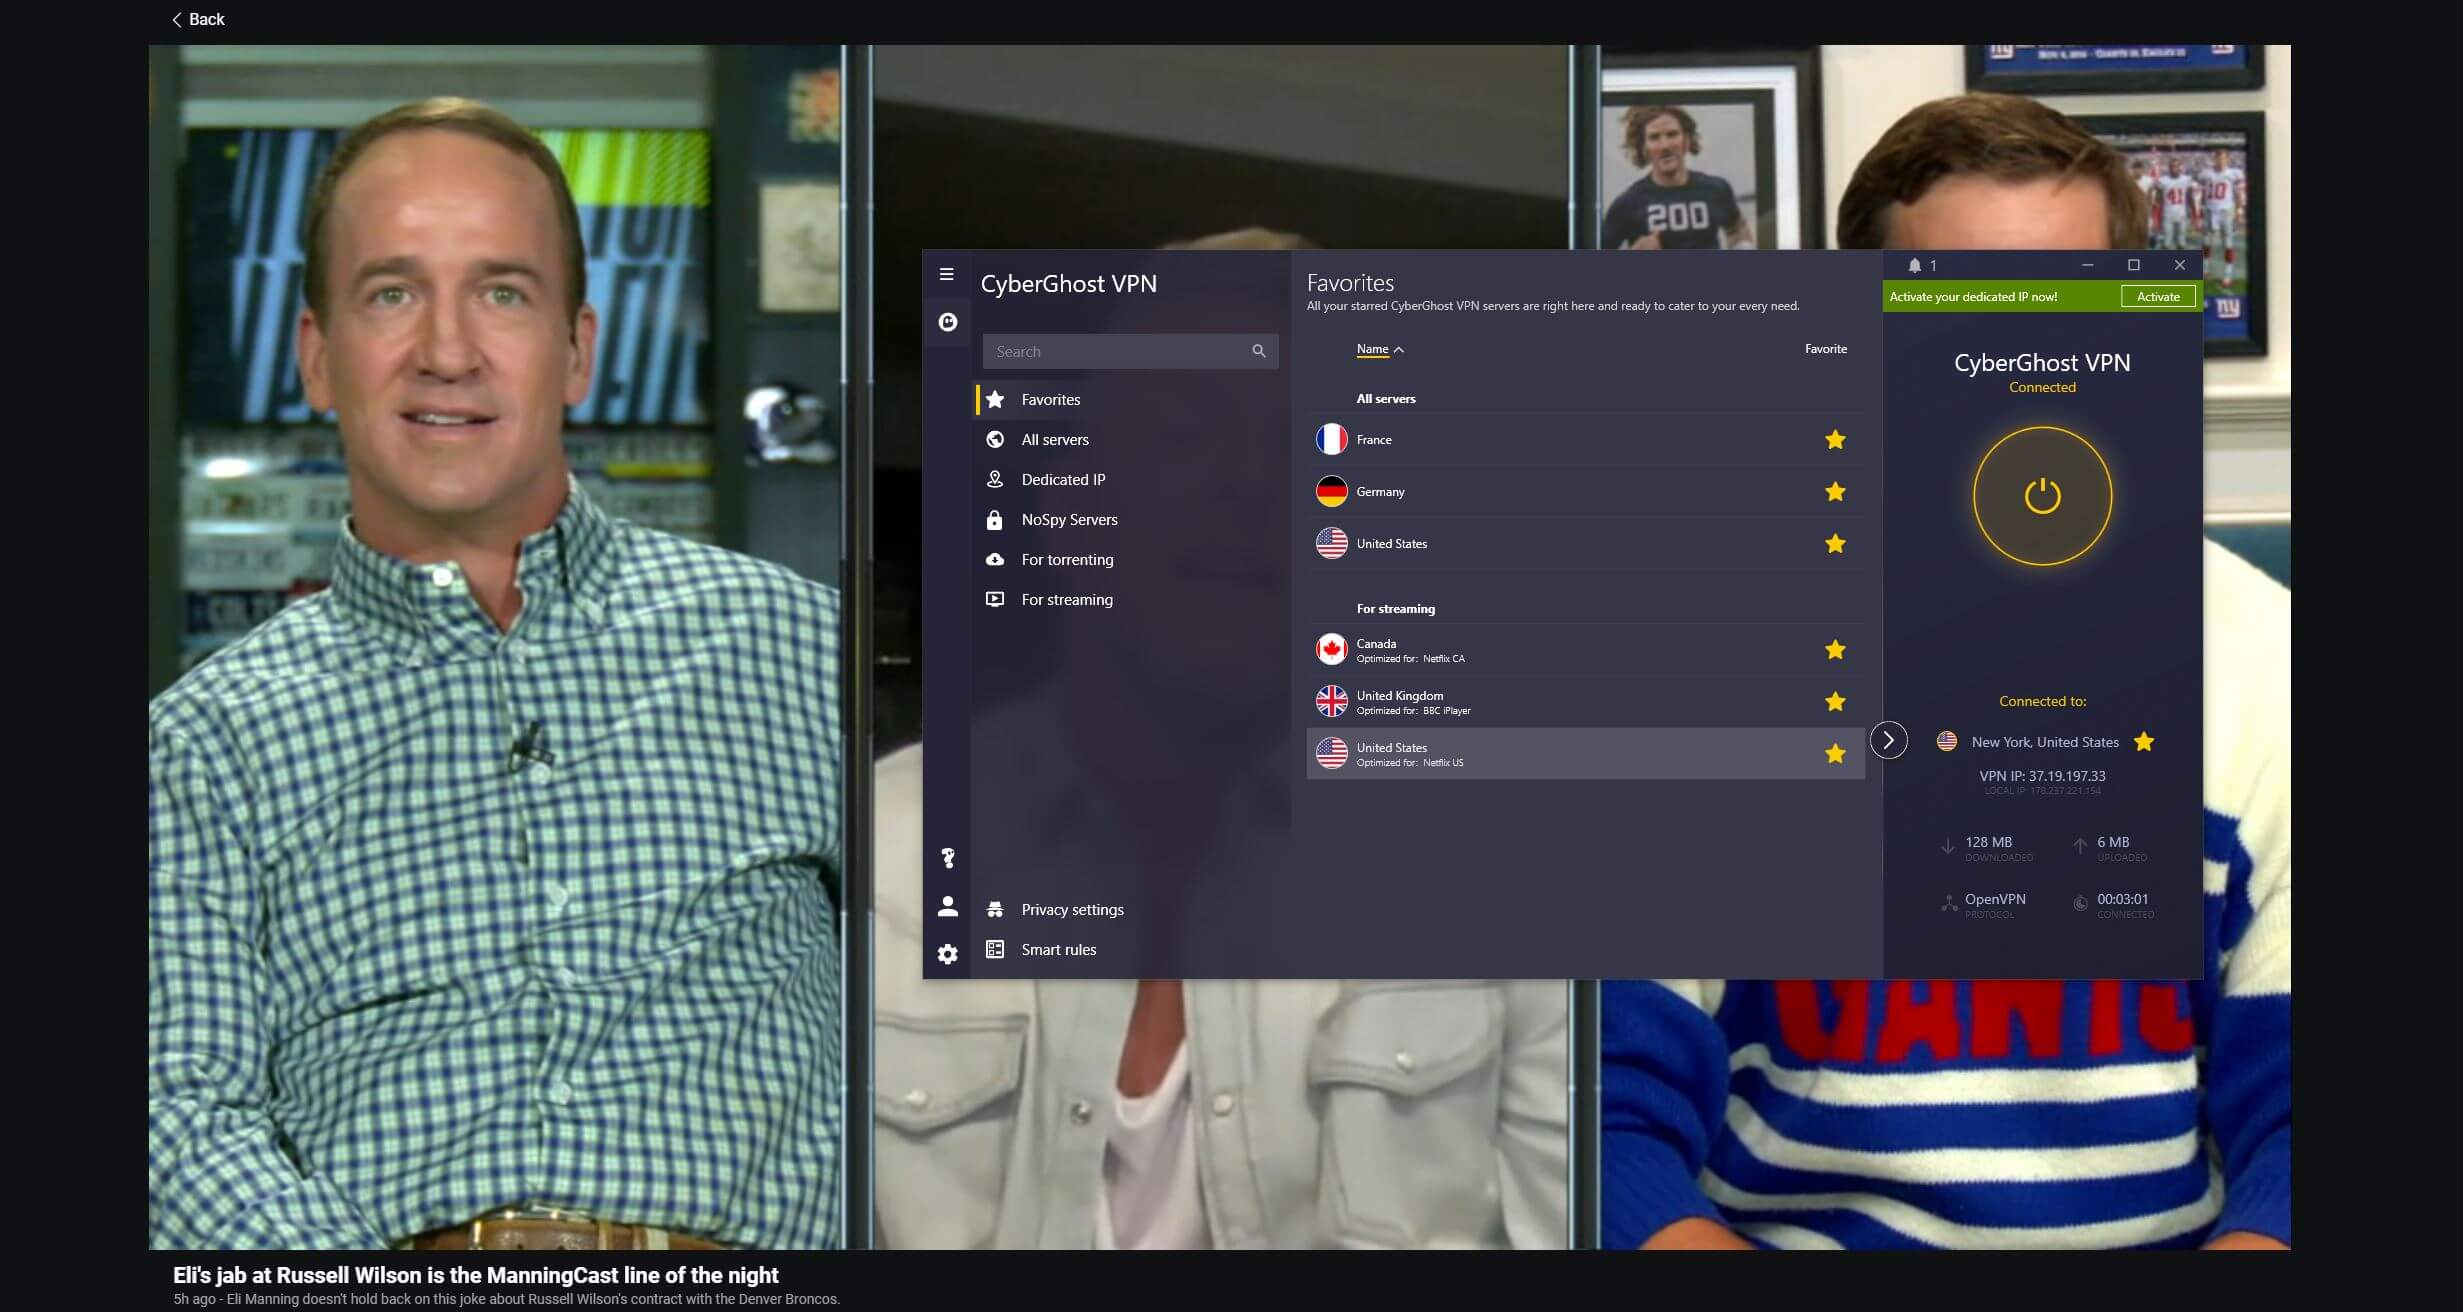This screenshot has width=2463, height=1312.
Task: Click the 00:03:01 connected timer
Action: click(2122, 899)
